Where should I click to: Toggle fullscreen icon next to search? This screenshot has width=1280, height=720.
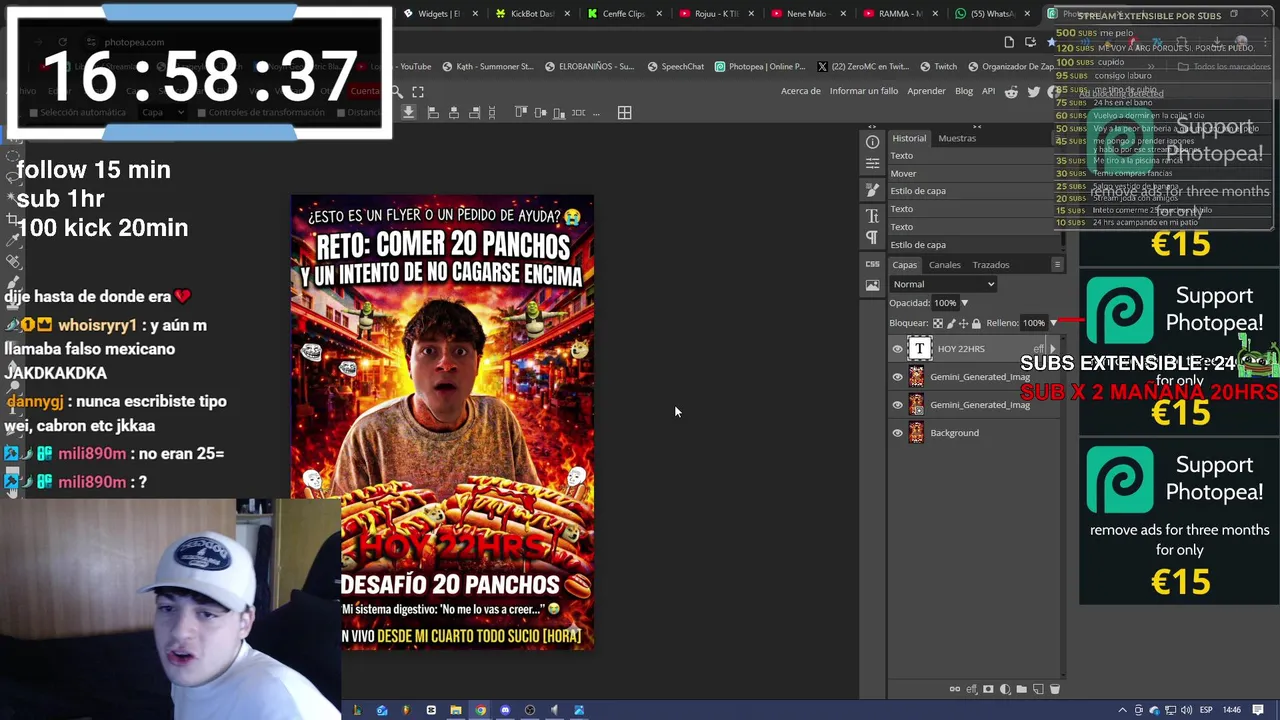(418, 91)
